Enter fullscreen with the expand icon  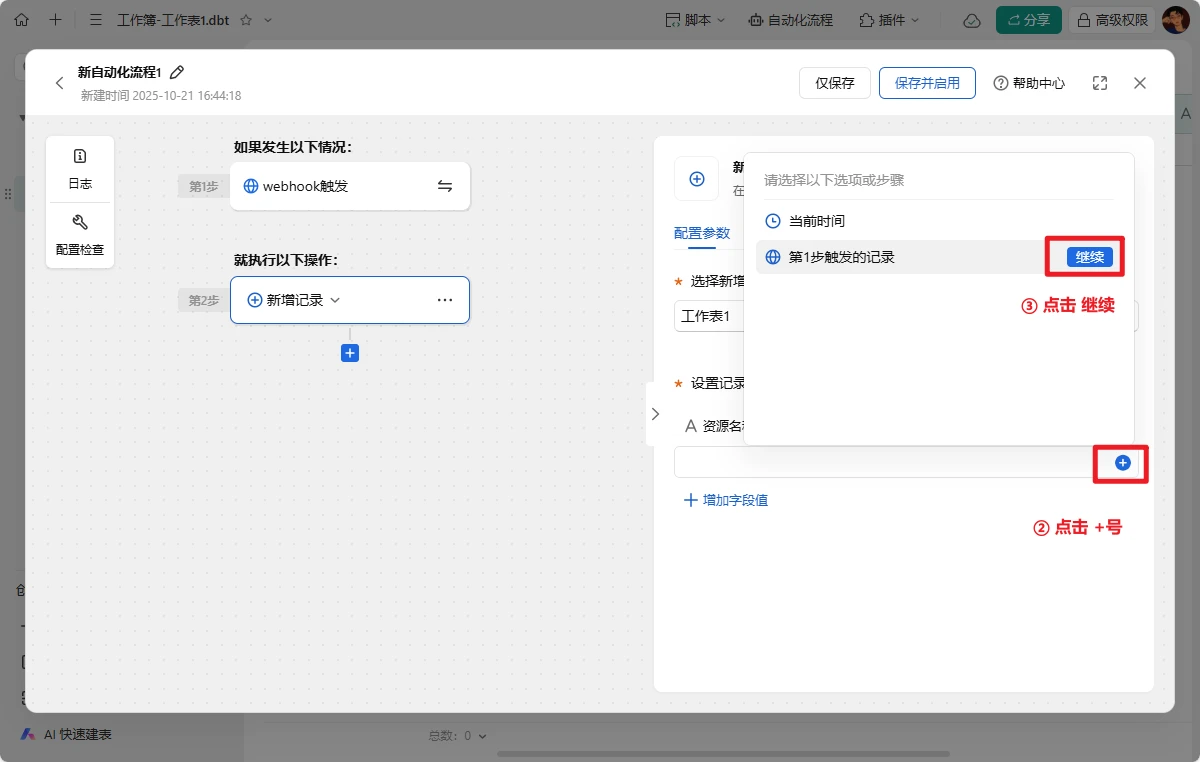tap(1100, 83)
